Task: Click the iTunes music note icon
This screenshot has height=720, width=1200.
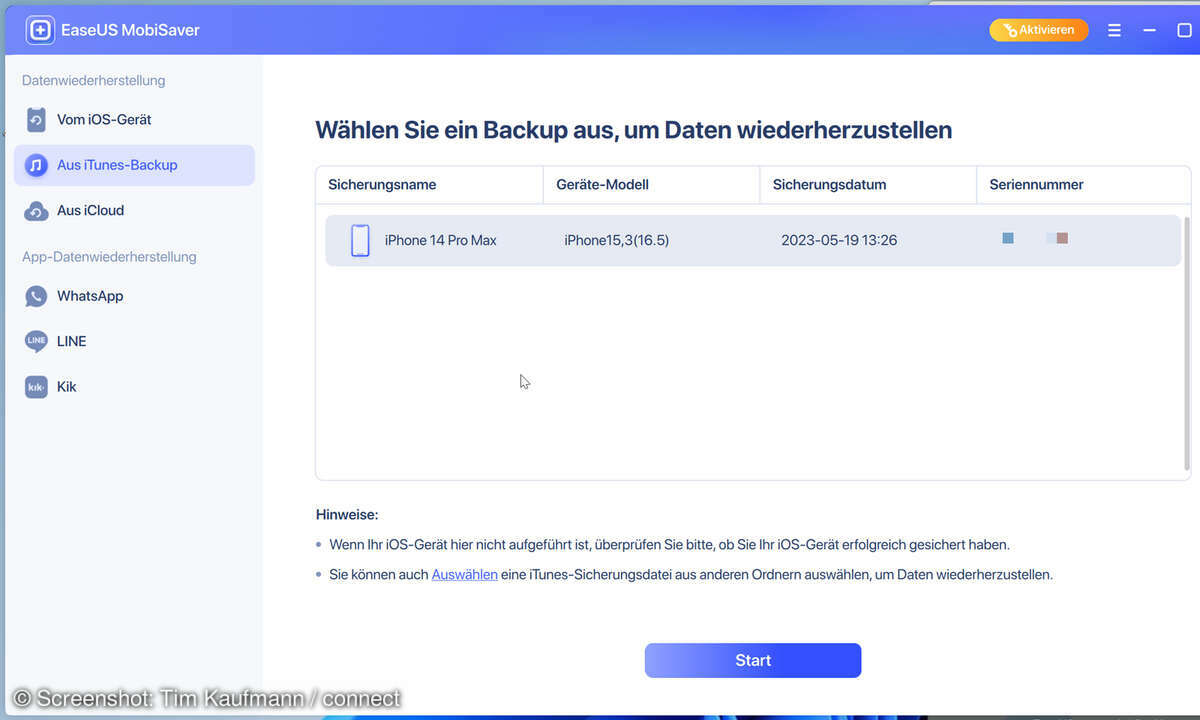Action: pos(36,165)
